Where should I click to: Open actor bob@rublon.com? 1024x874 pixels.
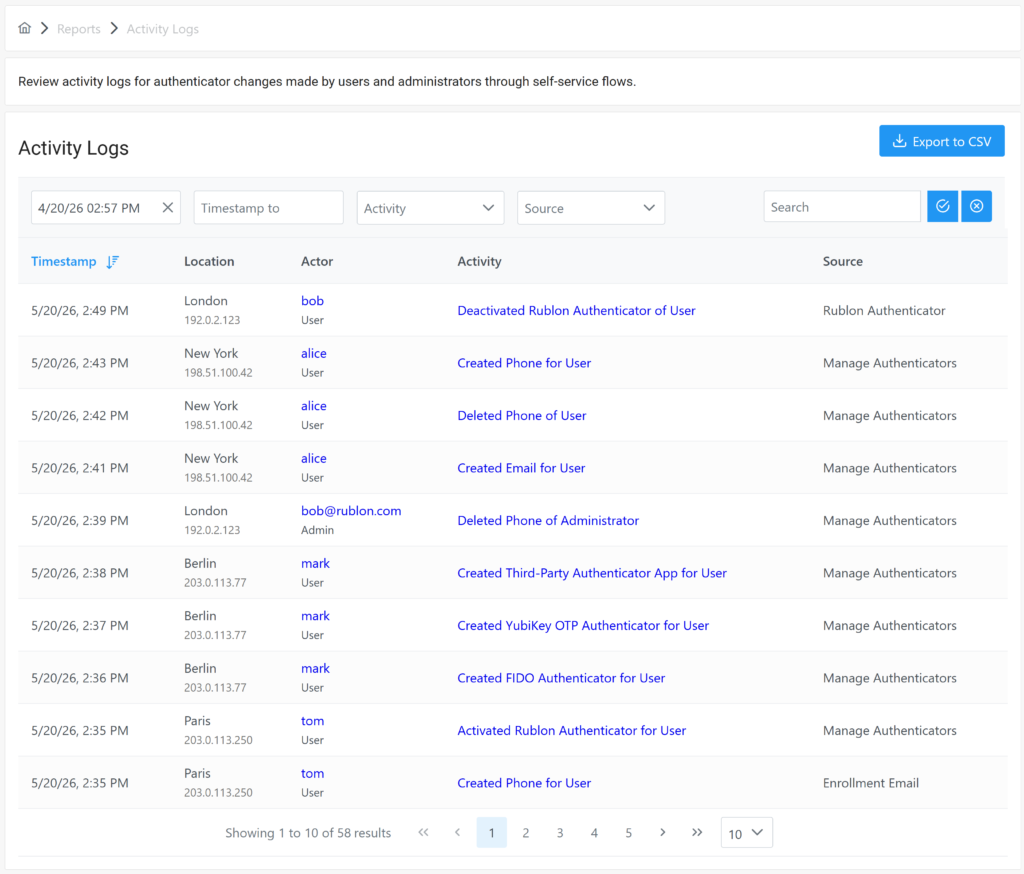tap(351, 511)
